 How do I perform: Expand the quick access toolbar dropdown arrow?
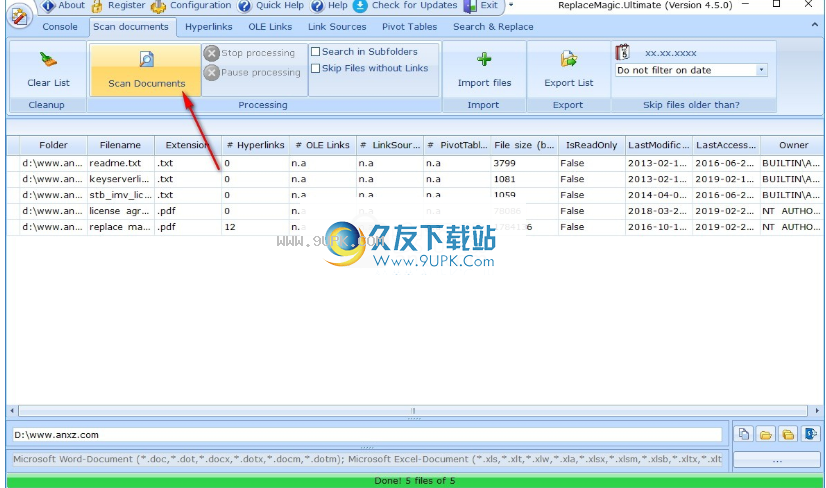[x=510, y=5]
